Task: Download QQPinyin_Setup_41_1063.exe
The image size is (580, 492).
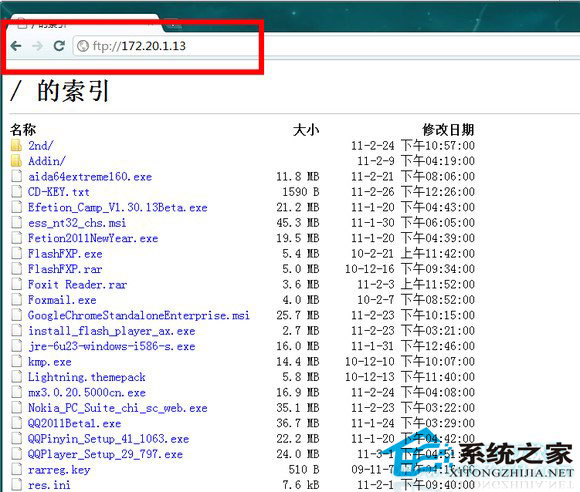Action: click(108, 439)
